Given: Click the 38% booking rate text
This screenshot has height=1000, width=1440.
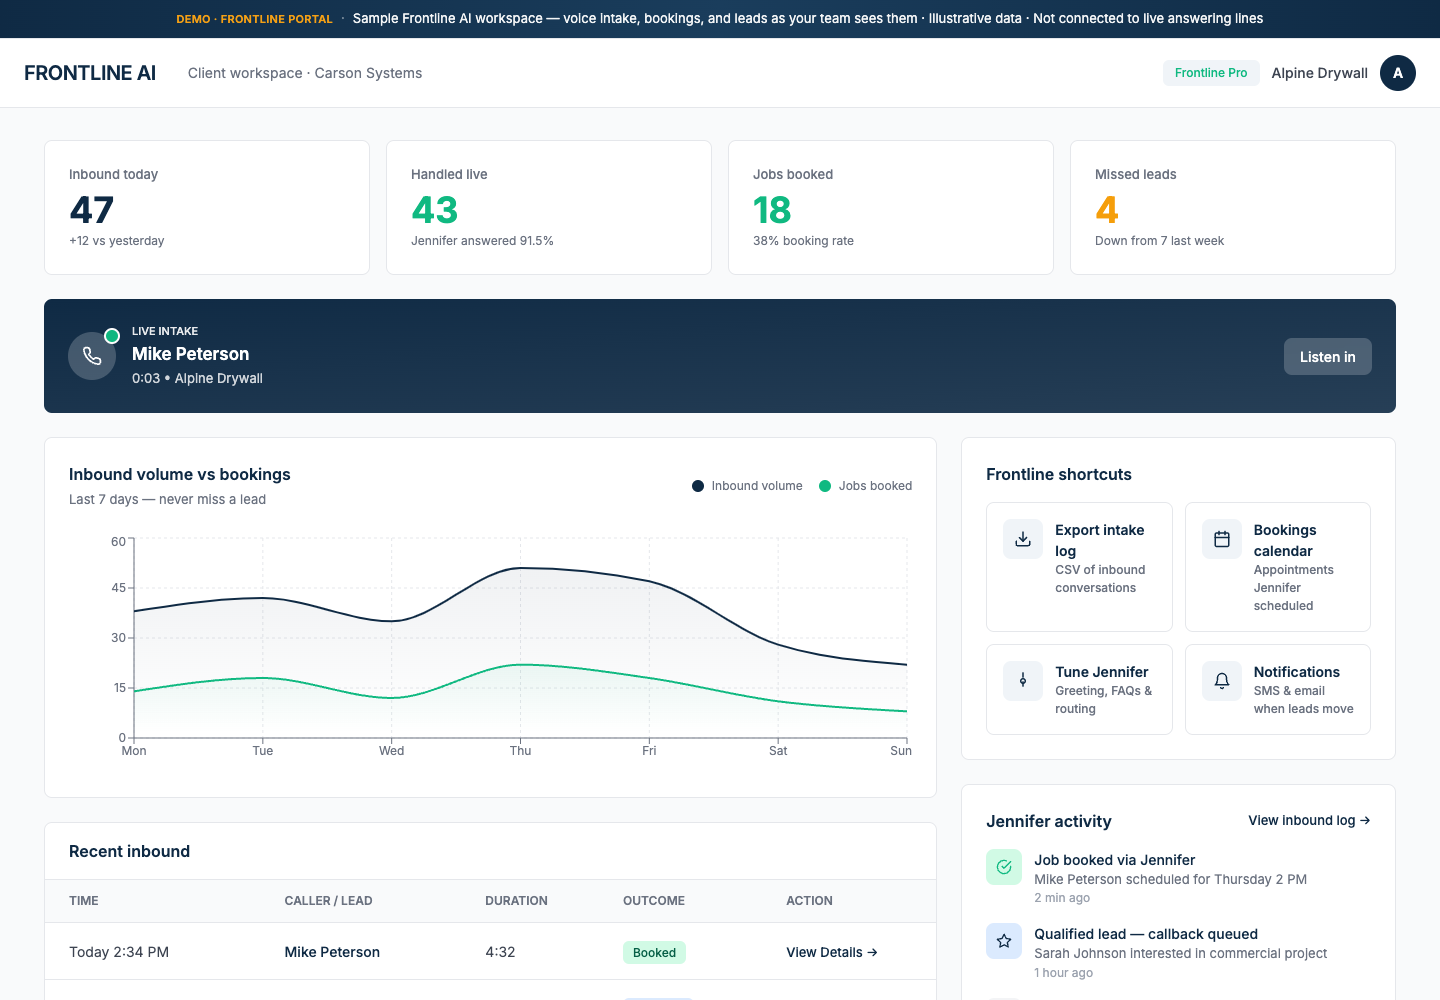Looking at the screenshot, I should pos(803,241).
